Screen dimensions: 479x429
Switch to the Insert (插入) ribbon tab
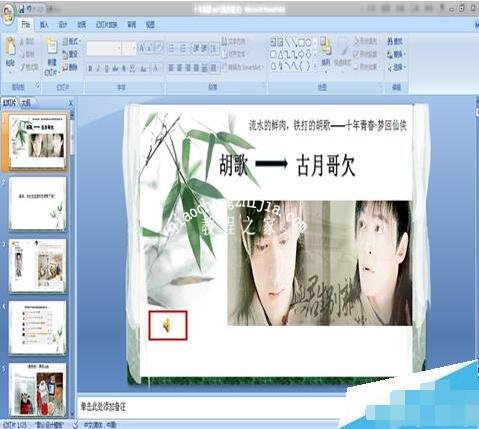coord(44,25)
